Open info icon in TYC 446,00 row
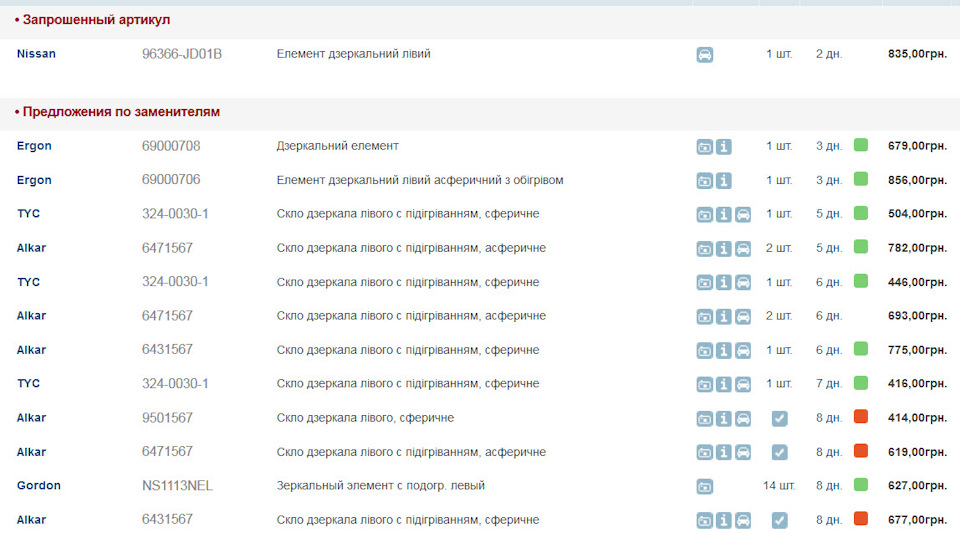The width and height of the screenshot is (960, 533). [724, 283]
